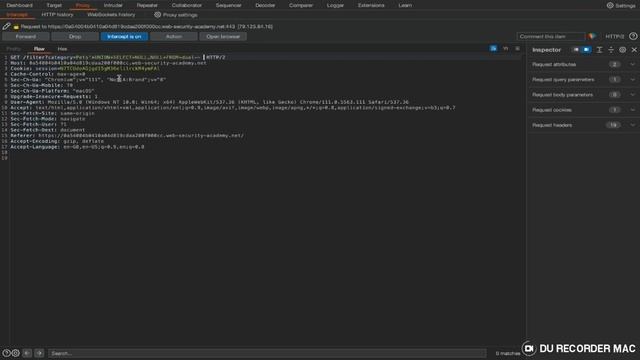This screenshot has height=360, width=640.
Task: Switch Inspector to left-side docked layout icon
Action: click(576, 50)
